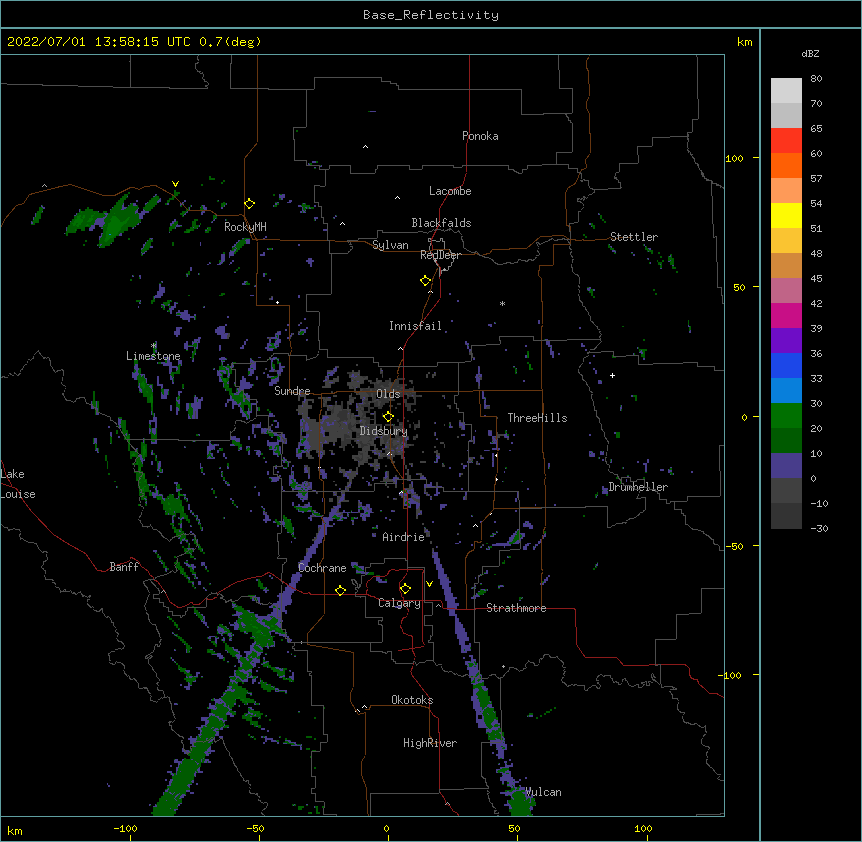Viewport: 862px width, 842px height.
Task: Click the Calgary city label
Action: point(400,603)
